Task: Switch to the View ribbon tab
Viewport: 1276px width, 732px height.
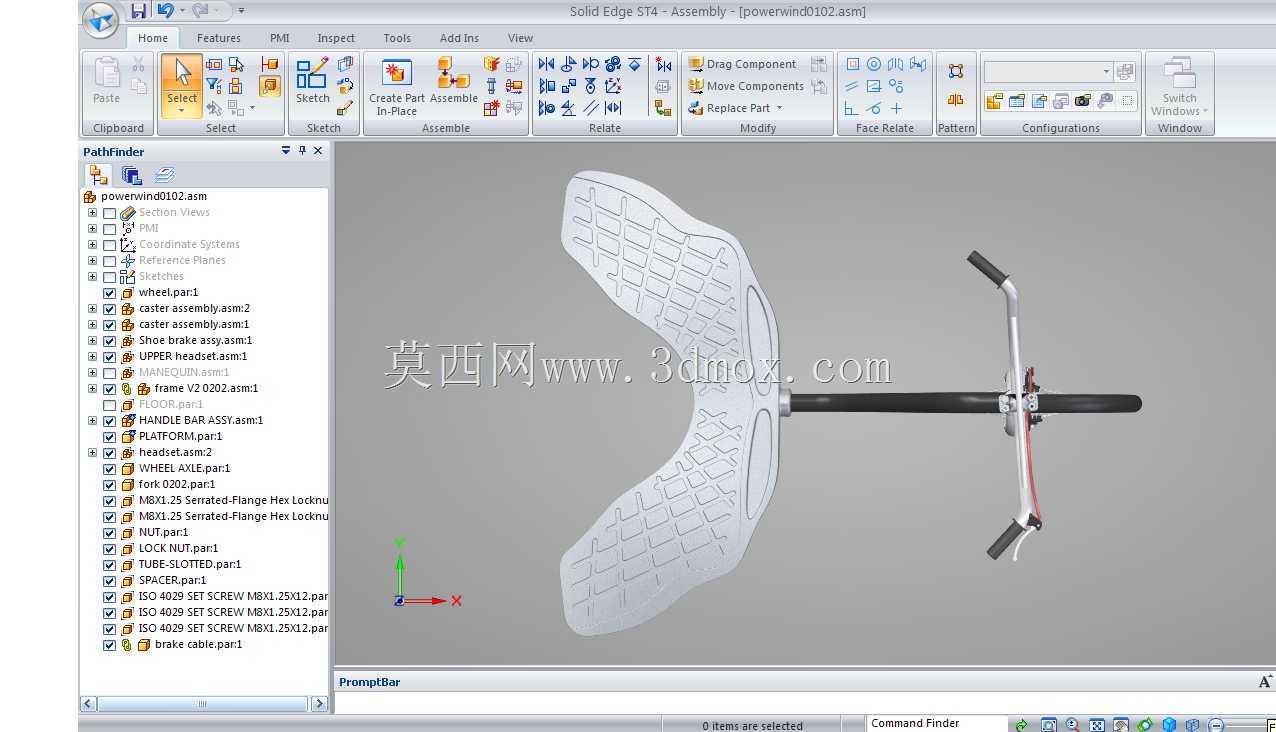Action: click(520, 38)
